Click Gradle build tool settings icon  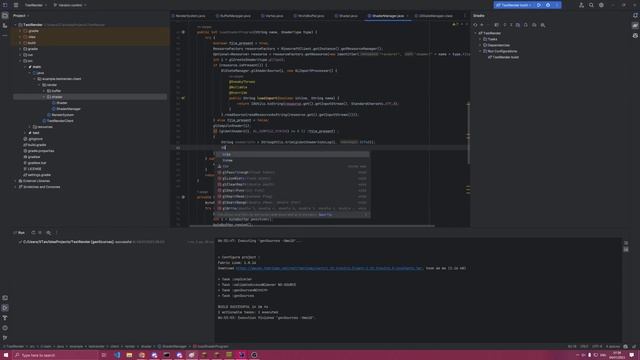point(543,25)
